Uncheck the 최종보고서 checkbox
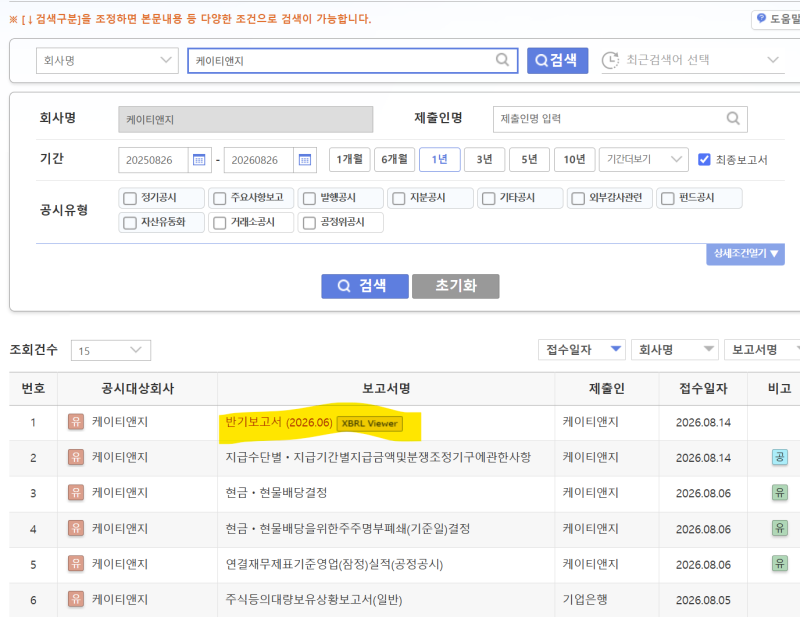800x617 pixels. [704, 160]
